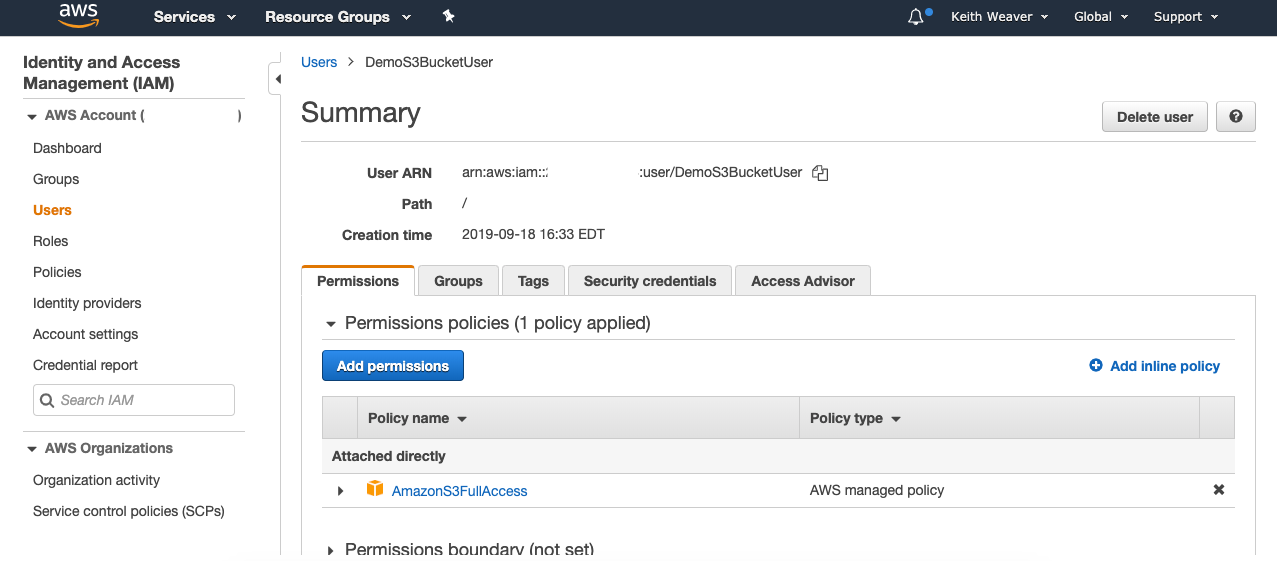1277x561 pixels.
Task: Click the 'Attached directly' group header
Action: tap(389, 456)
